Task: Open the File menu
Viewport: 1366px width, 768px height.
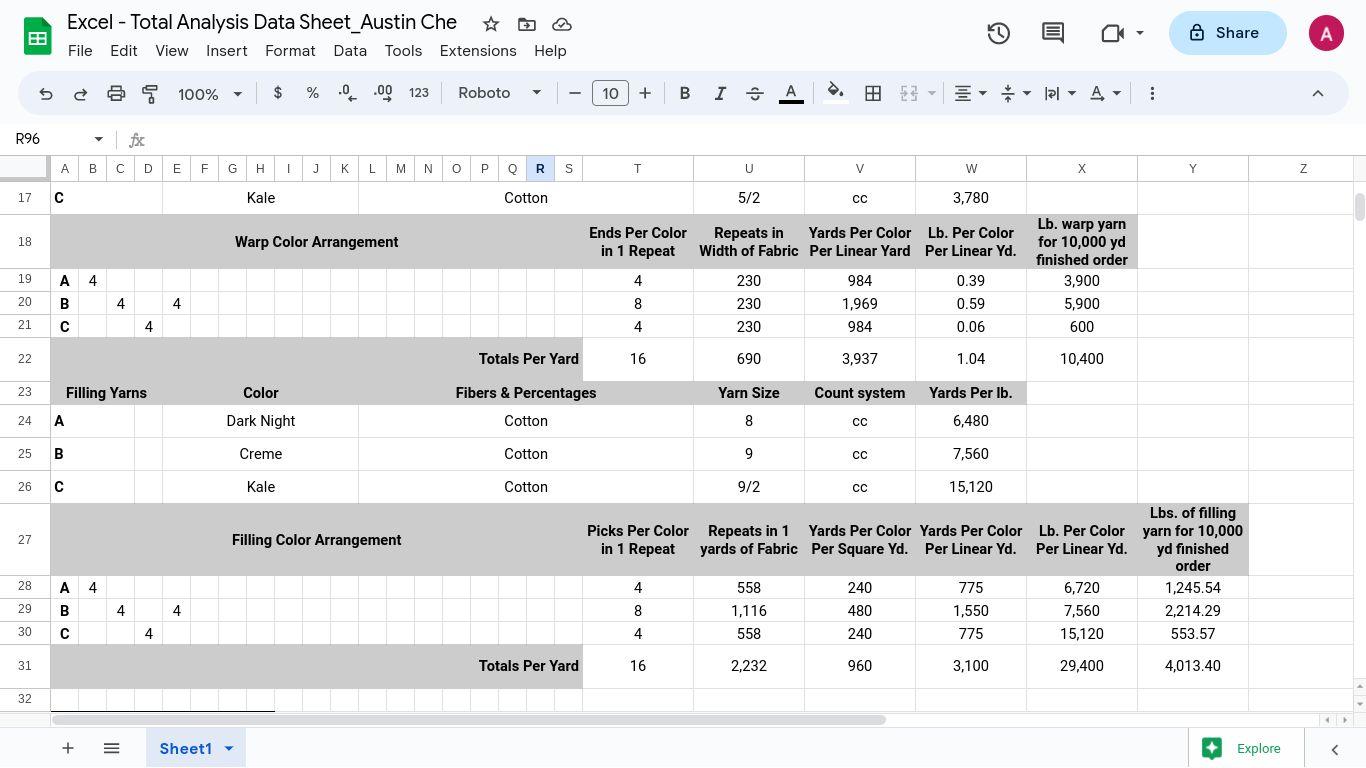Action: tap(80, 51)
